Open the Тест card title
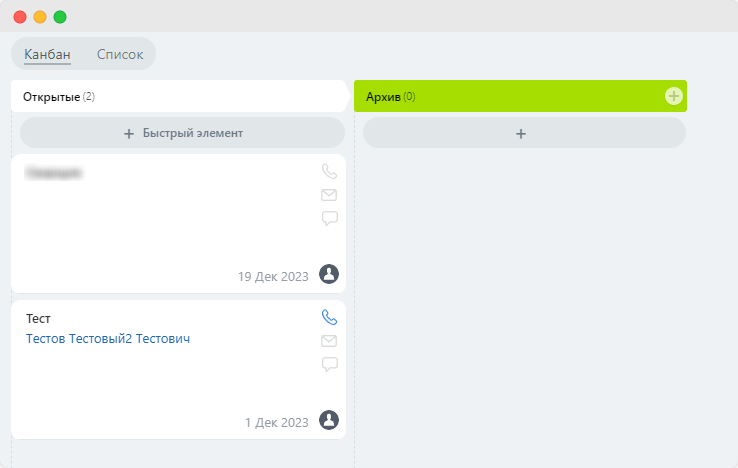738x468 pixels. 38,319
